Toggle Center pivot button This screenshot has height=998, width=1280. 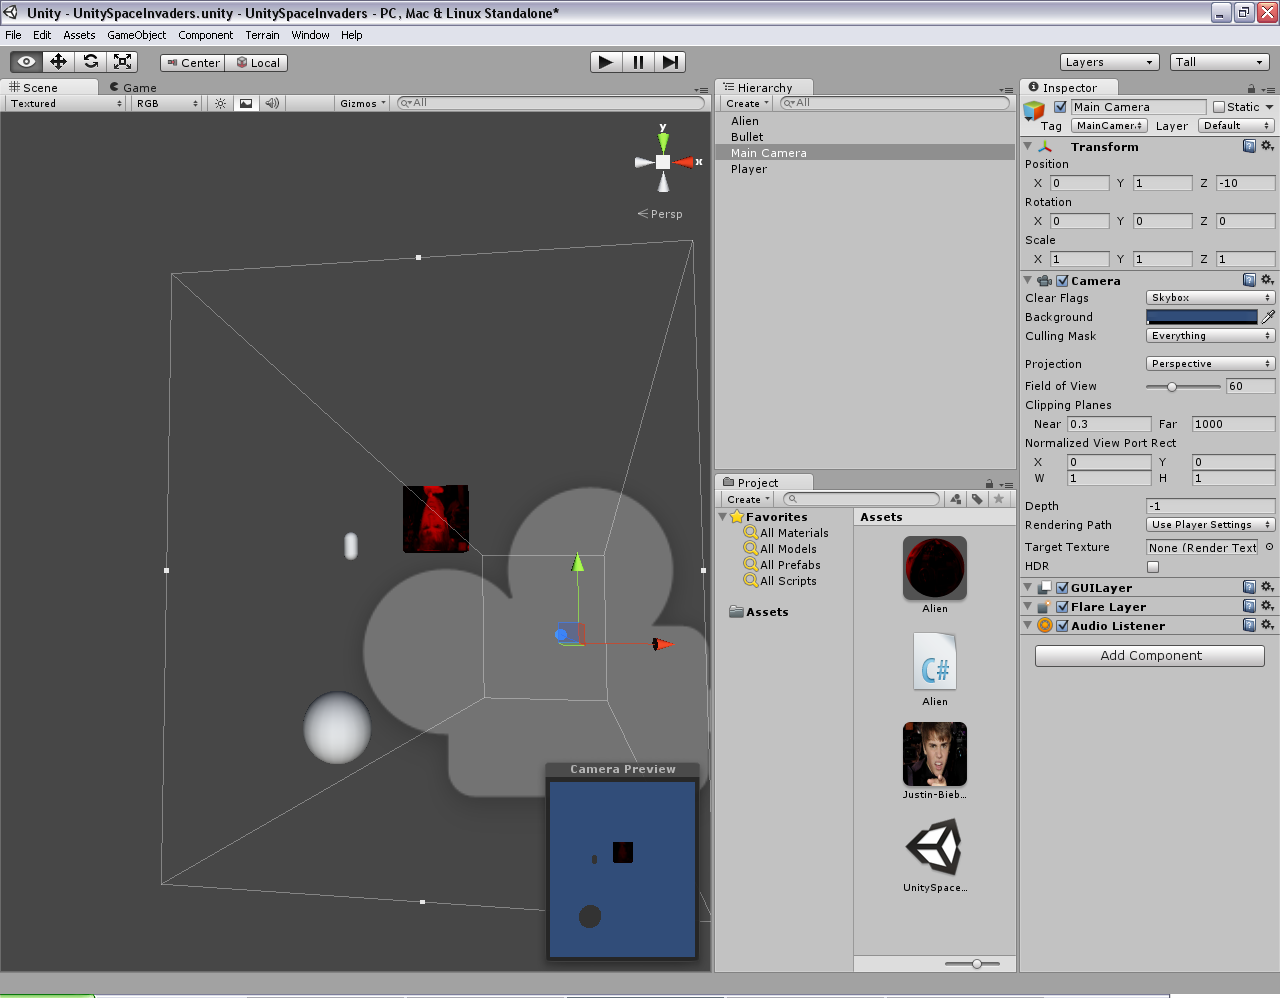[x=192, y=62]
